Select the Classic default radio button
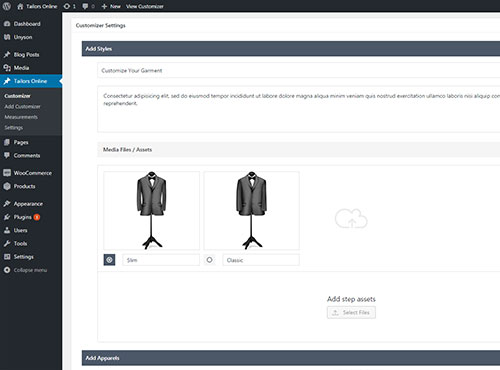The height and width of the screenshot is (370, 500). [x=209, y=260]
